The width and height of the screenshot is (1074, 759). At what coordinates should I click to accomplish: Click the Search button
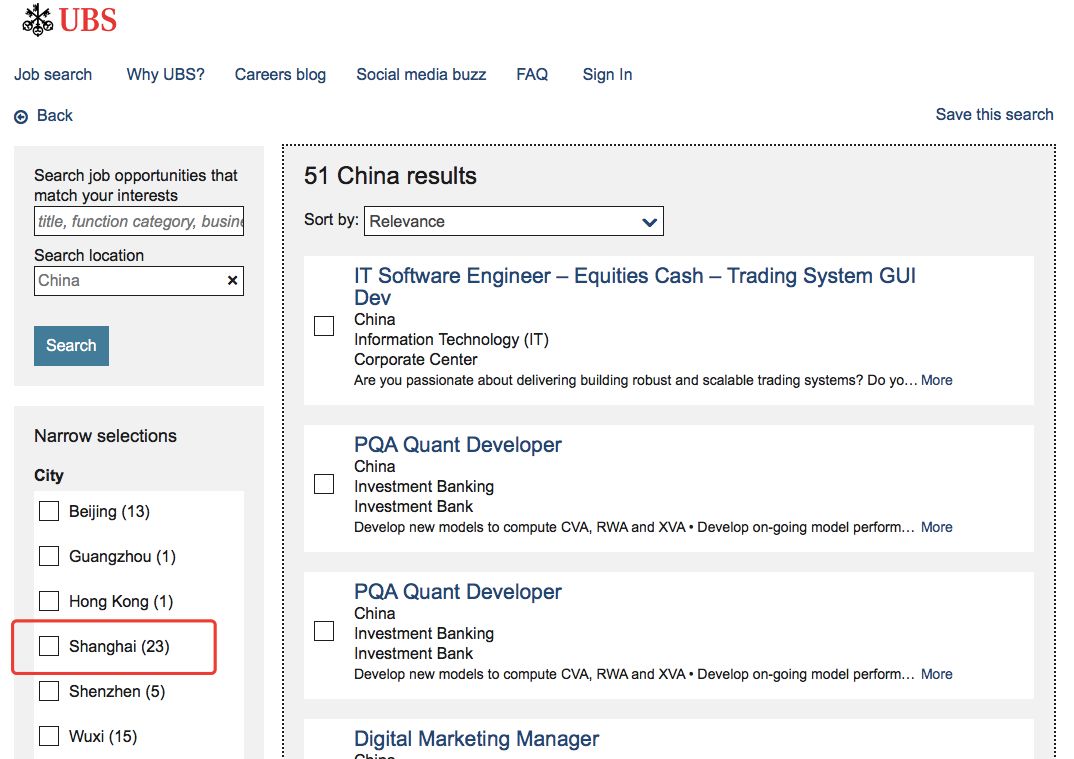[71, 345]
